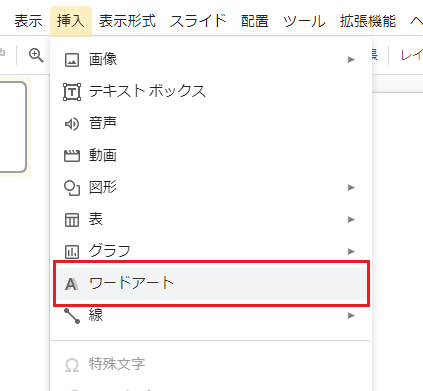Select the 図形 label

[103, 187]
